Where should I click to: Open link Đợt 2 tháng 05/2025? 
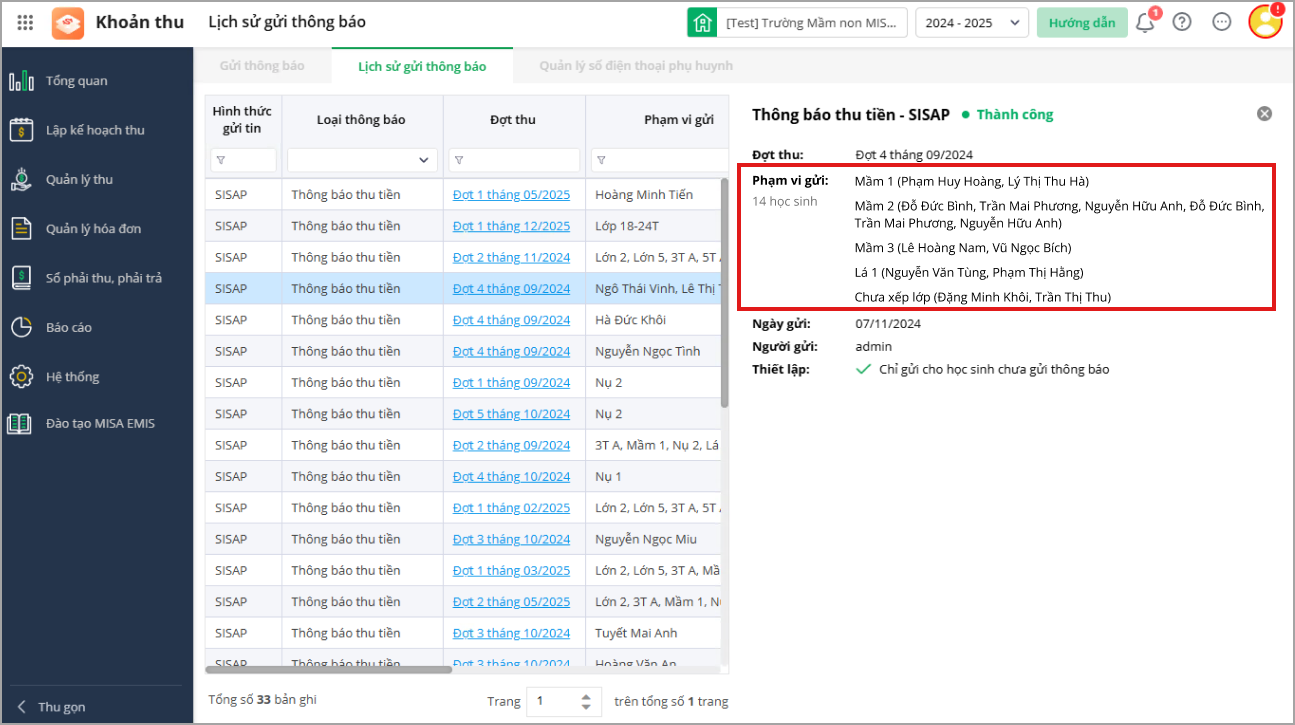coord(511,602)
